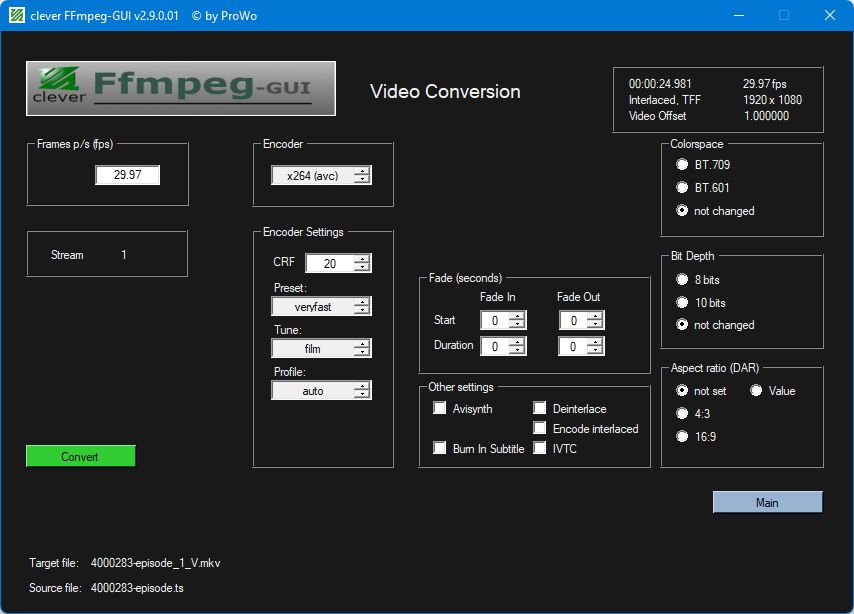Click the resolution text 1920 x 1080
Image resolution: width=854 pixels, height=614 pixels.
pyautogui.click(x=772, y=100)
